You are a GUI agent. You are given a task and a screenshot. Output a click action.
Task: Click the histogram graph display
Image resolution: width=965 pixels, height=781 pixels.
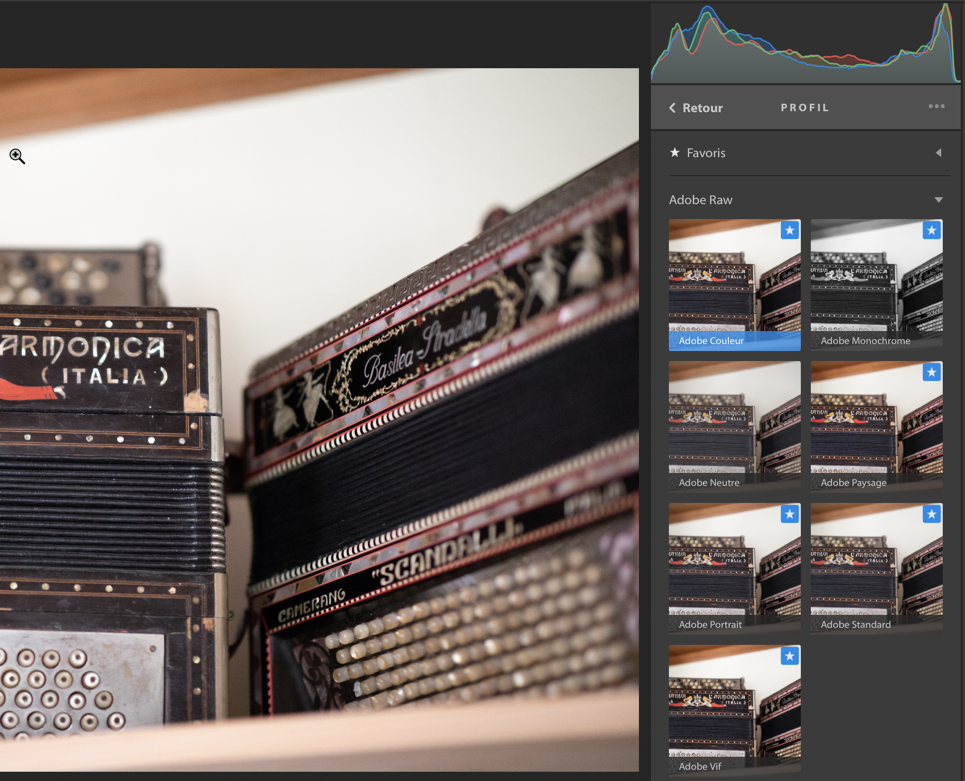(806, 43)
